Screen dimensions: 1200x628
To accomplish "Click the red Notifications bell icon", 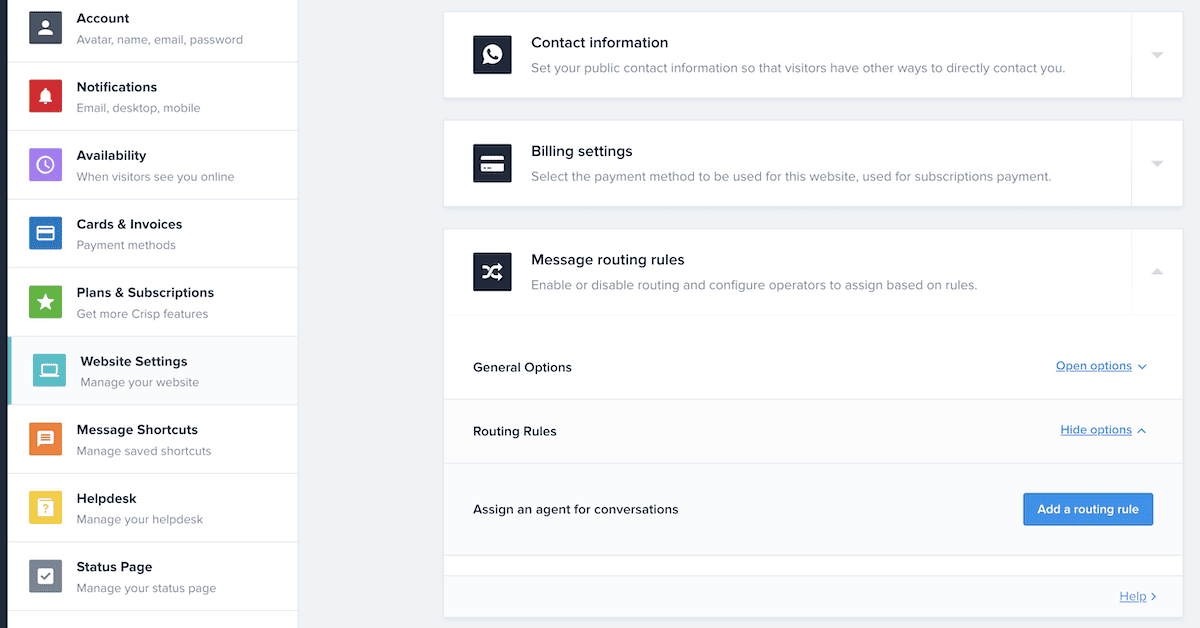I will pos(45,96).
